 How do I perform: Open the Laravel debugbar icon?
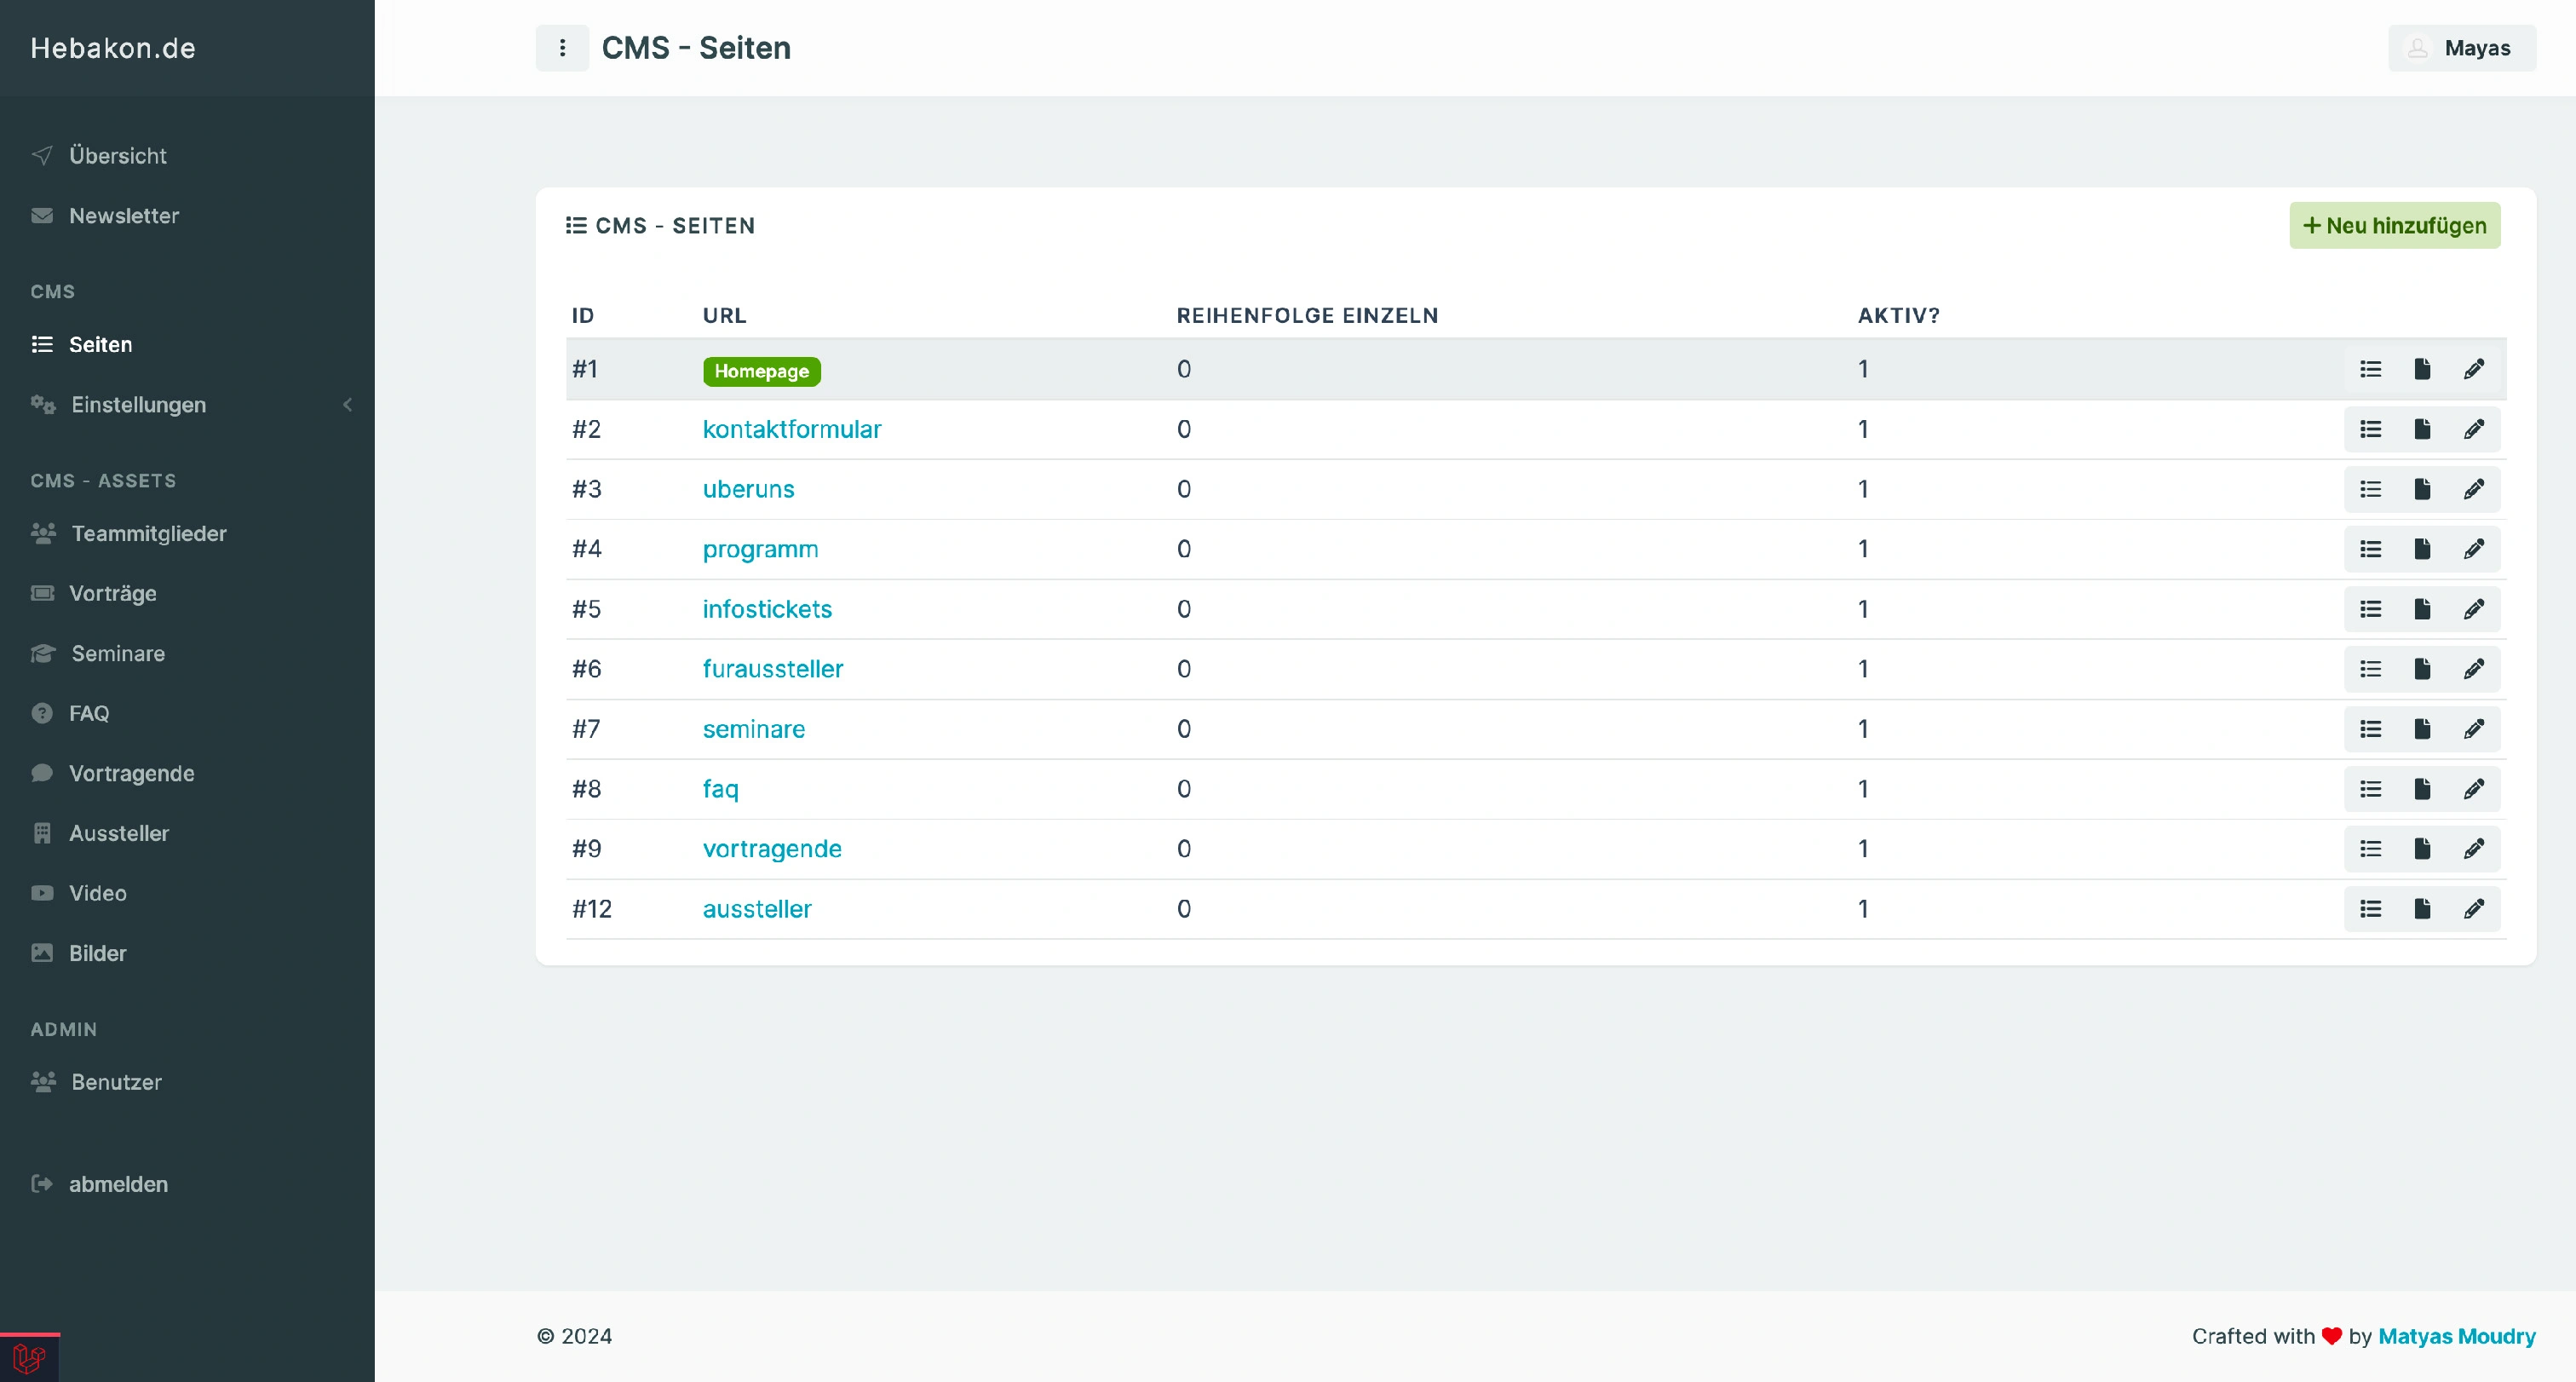click(x=29, y=1358)
